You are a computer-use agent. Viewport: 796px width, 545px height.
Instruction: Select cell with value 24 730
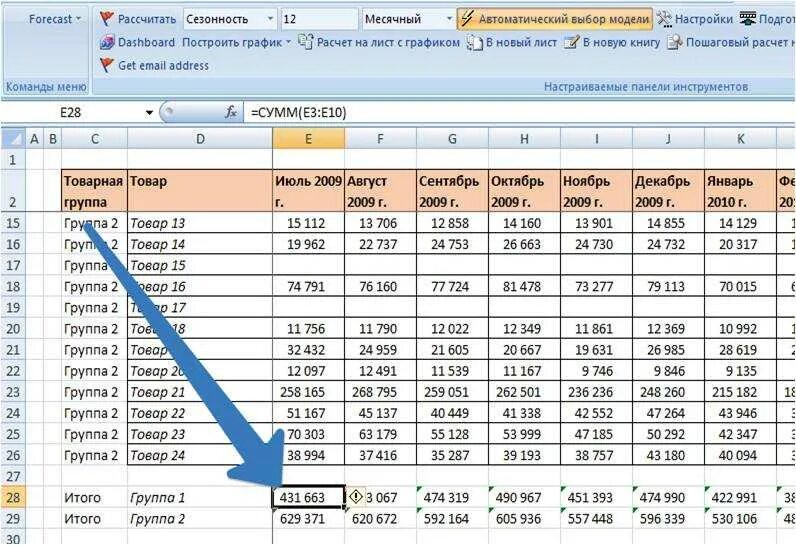(596, 245)
